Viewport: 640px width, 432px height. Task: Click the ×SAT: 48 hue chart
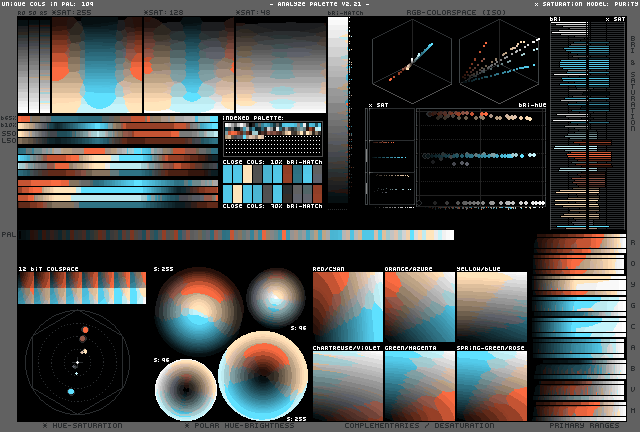point(281,65)
